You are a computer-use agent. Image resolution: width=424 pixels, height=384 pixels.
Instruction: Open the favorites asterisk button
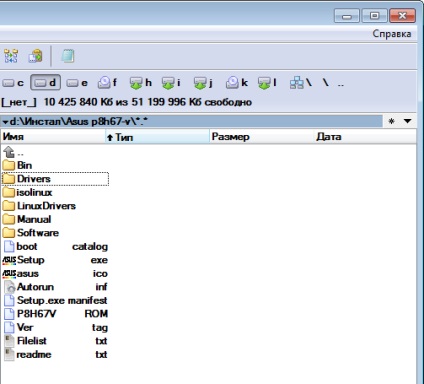pyautogui.click(x=392, y=121)
